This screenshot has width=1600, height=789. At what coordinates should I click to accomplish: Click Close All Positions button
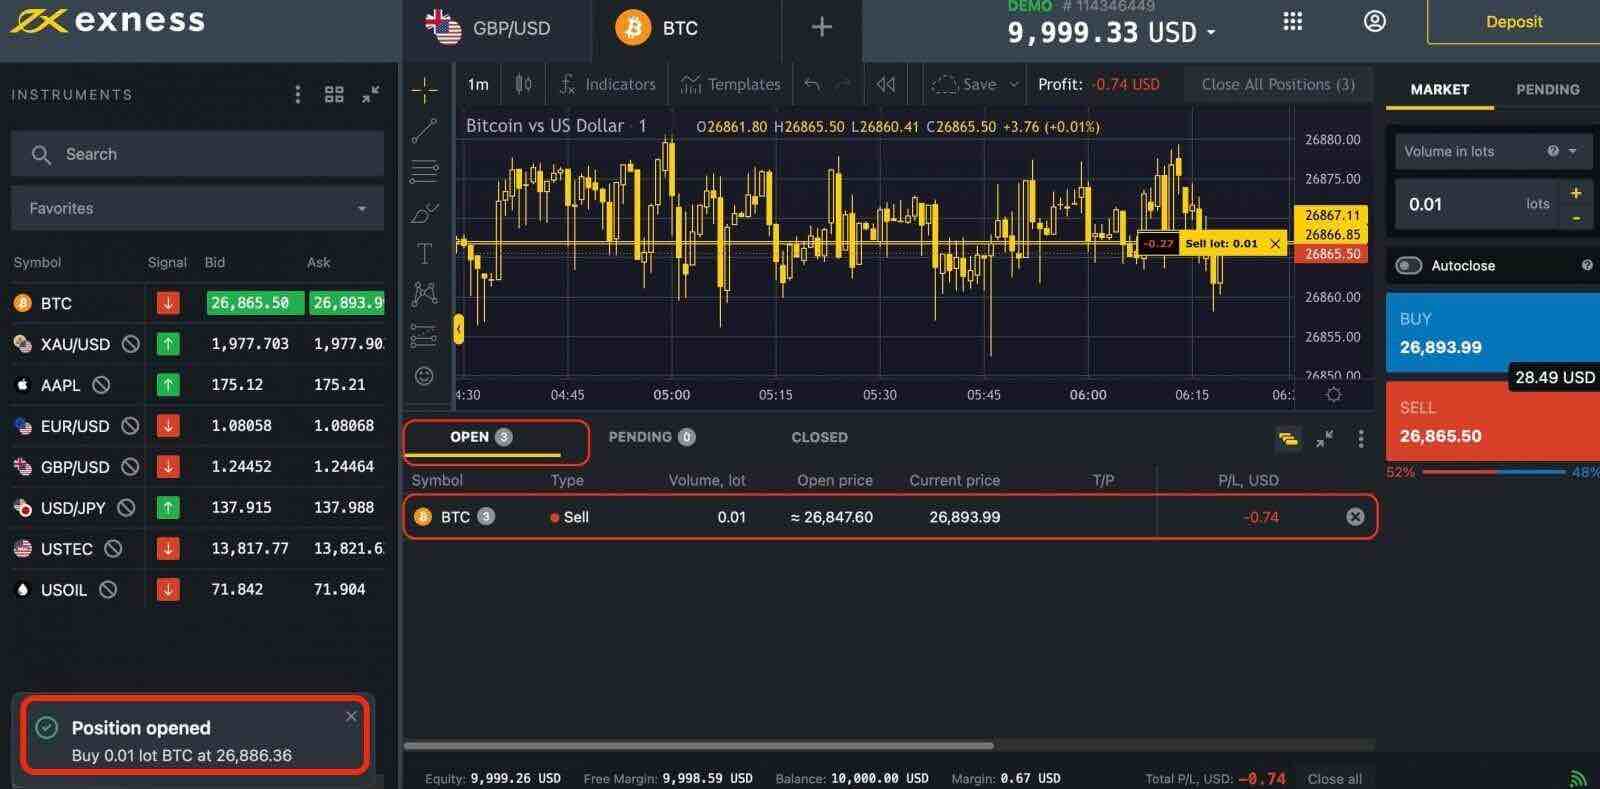pyautogui.click(x=1277, y=85)
